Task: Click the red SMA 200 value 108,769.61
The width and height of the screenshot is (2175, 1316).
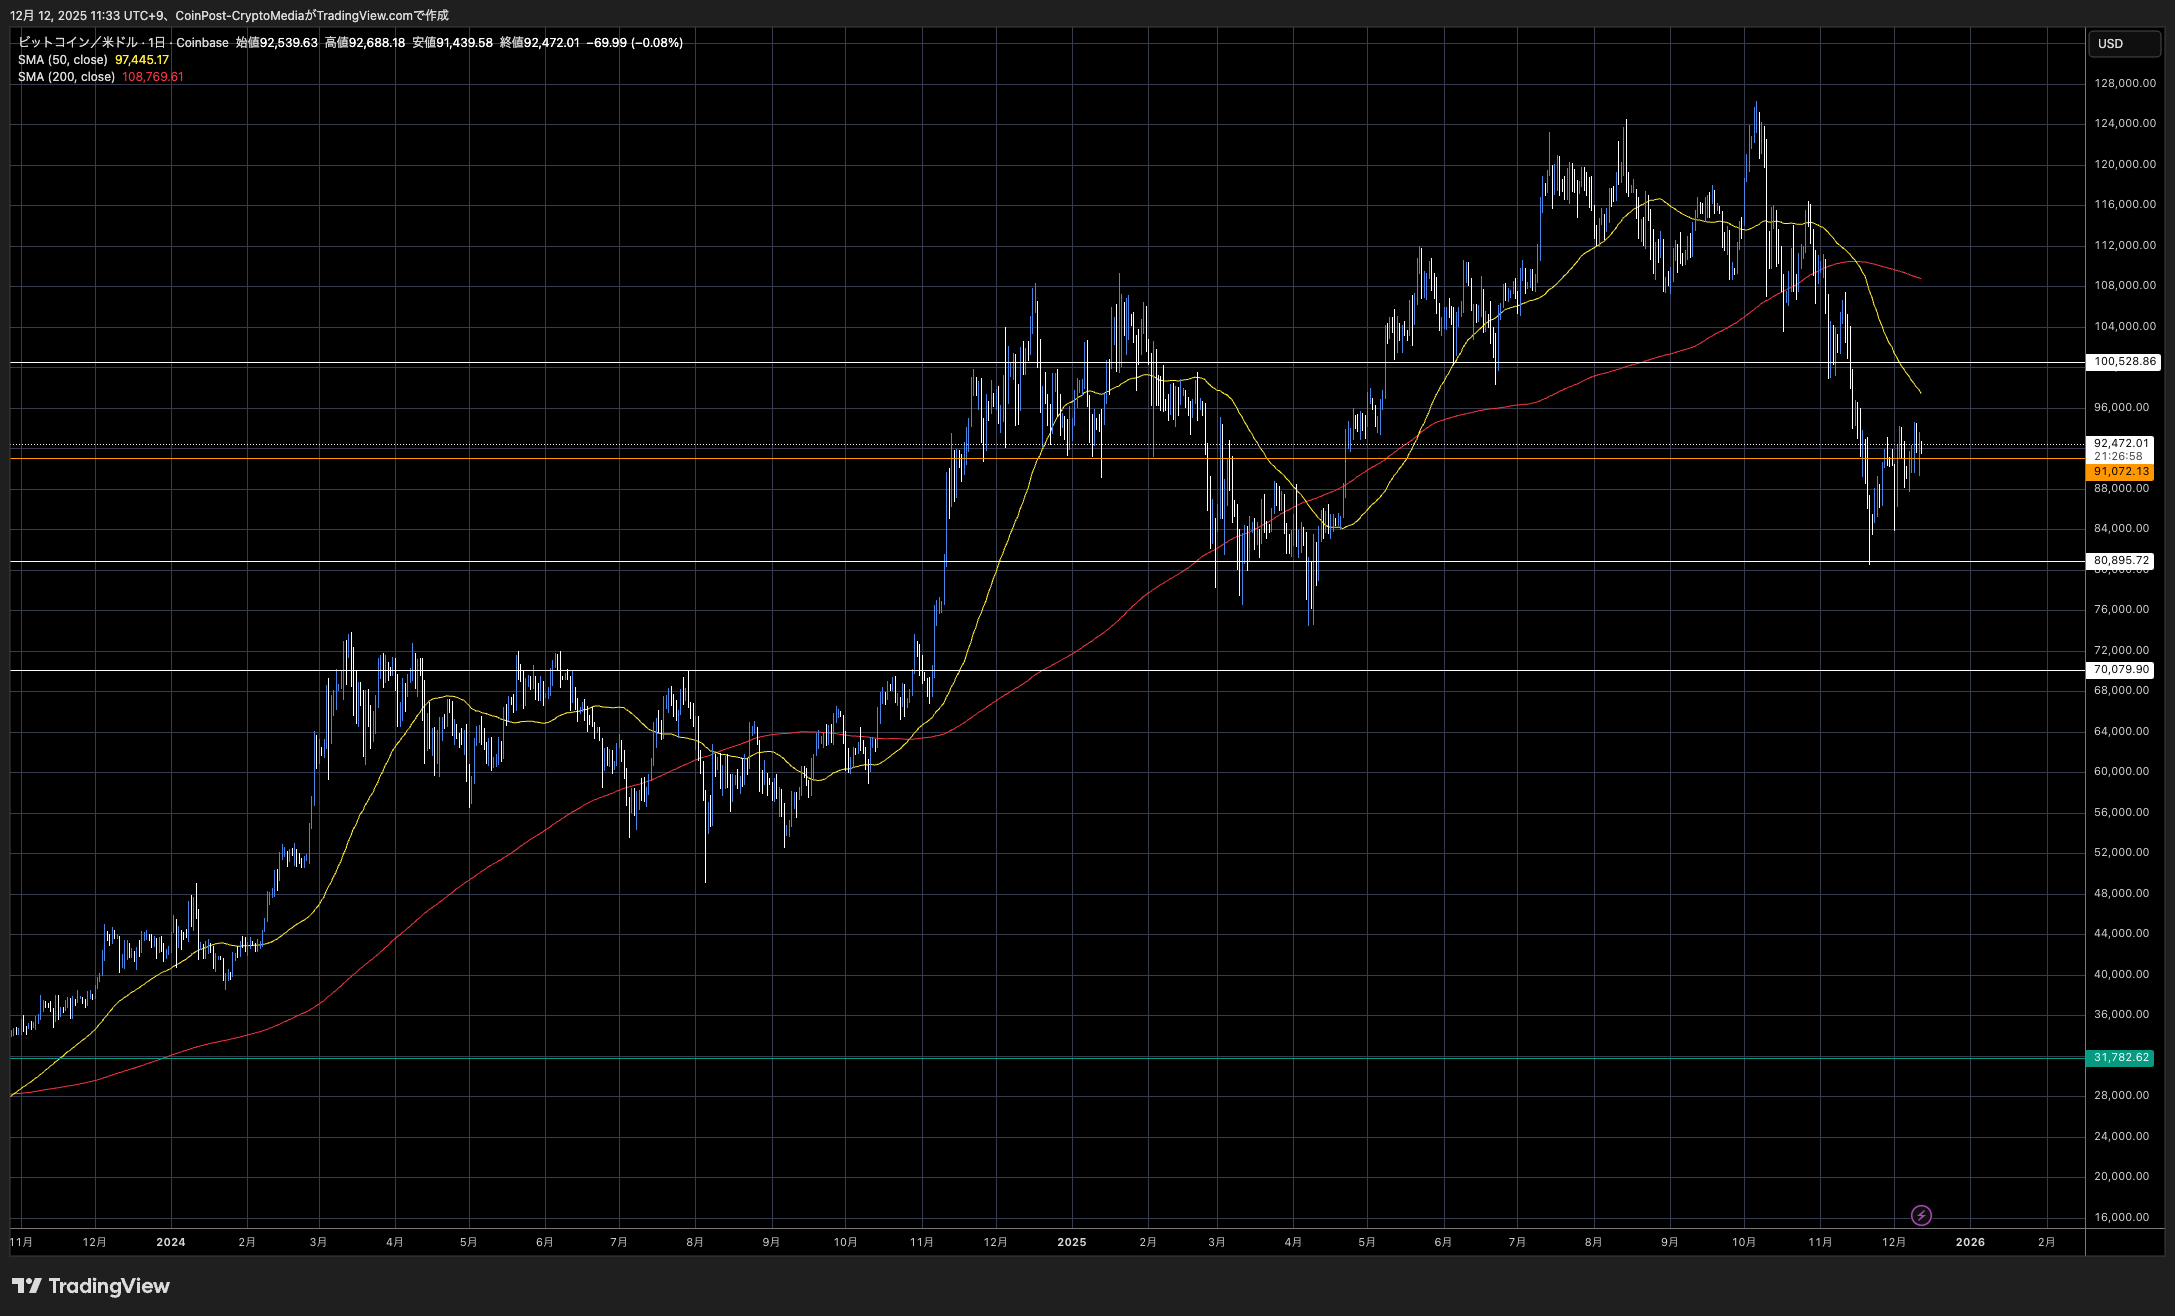Action: (153, 77)
